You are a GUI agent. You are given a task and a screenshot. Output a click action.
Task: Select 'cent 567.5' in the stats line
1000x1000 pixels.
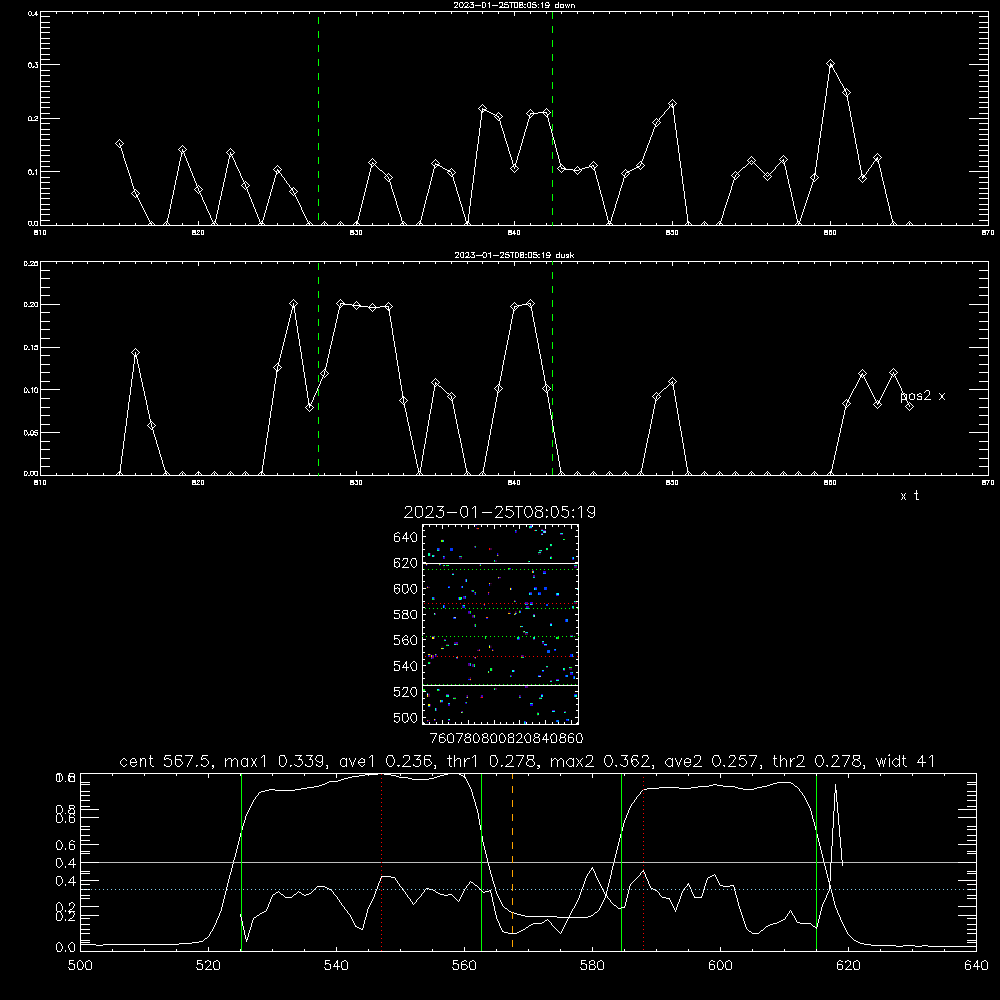coord(166,761)
